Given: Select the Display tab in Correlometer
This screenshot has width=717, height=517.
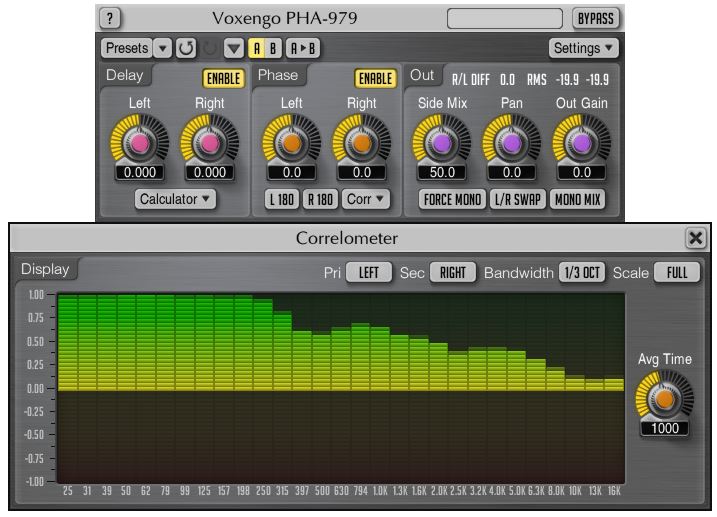Looking at the screenshot, I should (45, 269).
